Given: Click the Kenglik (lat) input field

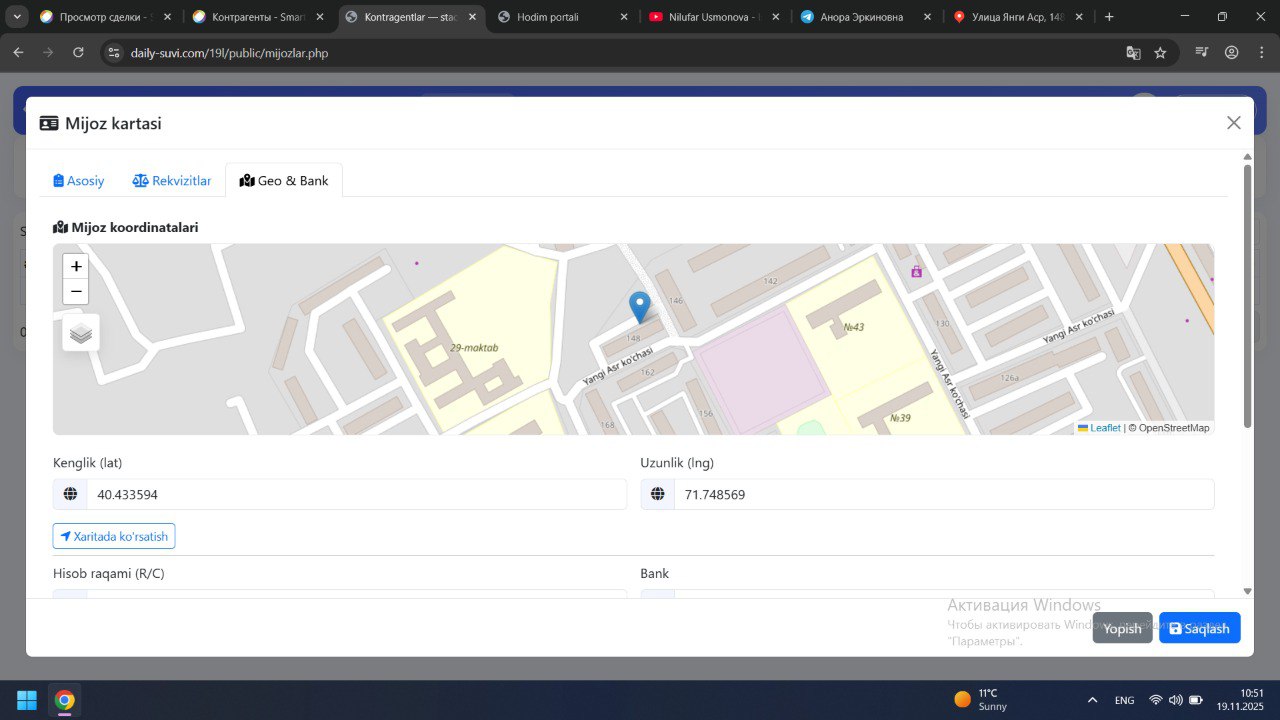Looking at the screenshot, I should [x=356, y=494].
